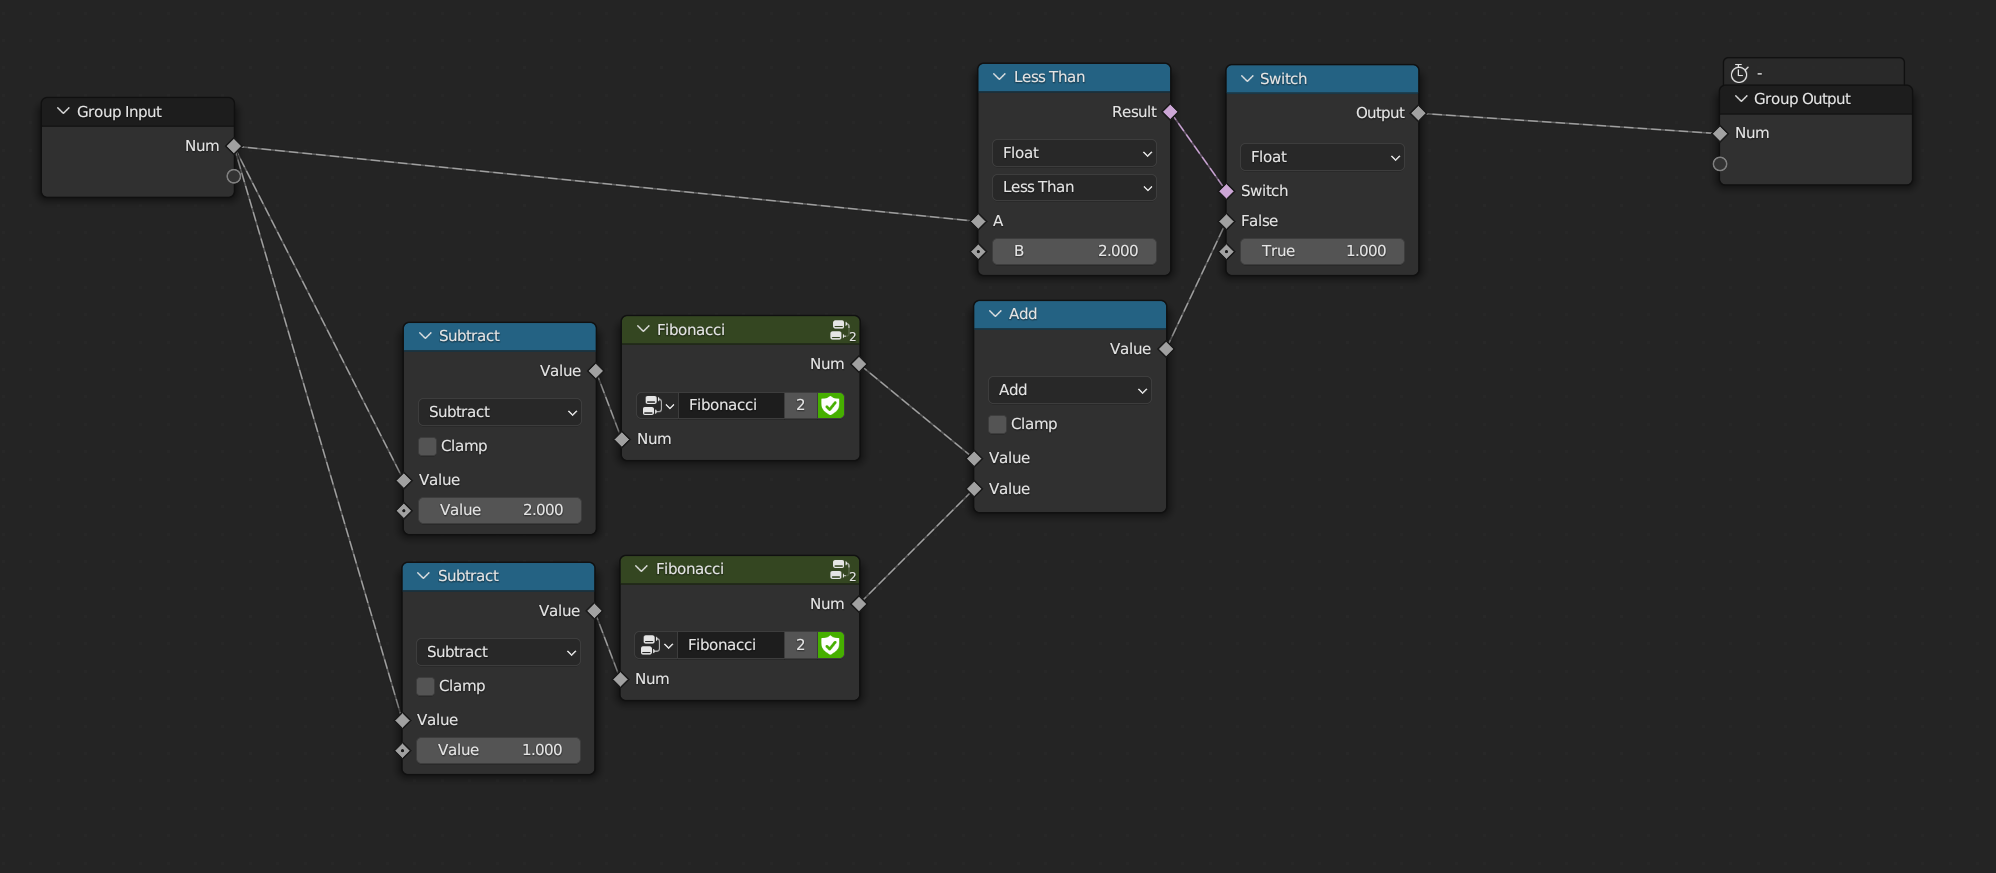1996x873 pixels.
Task: Click user count 2 in upper Fibonacci node
Action: pos(800,405)
